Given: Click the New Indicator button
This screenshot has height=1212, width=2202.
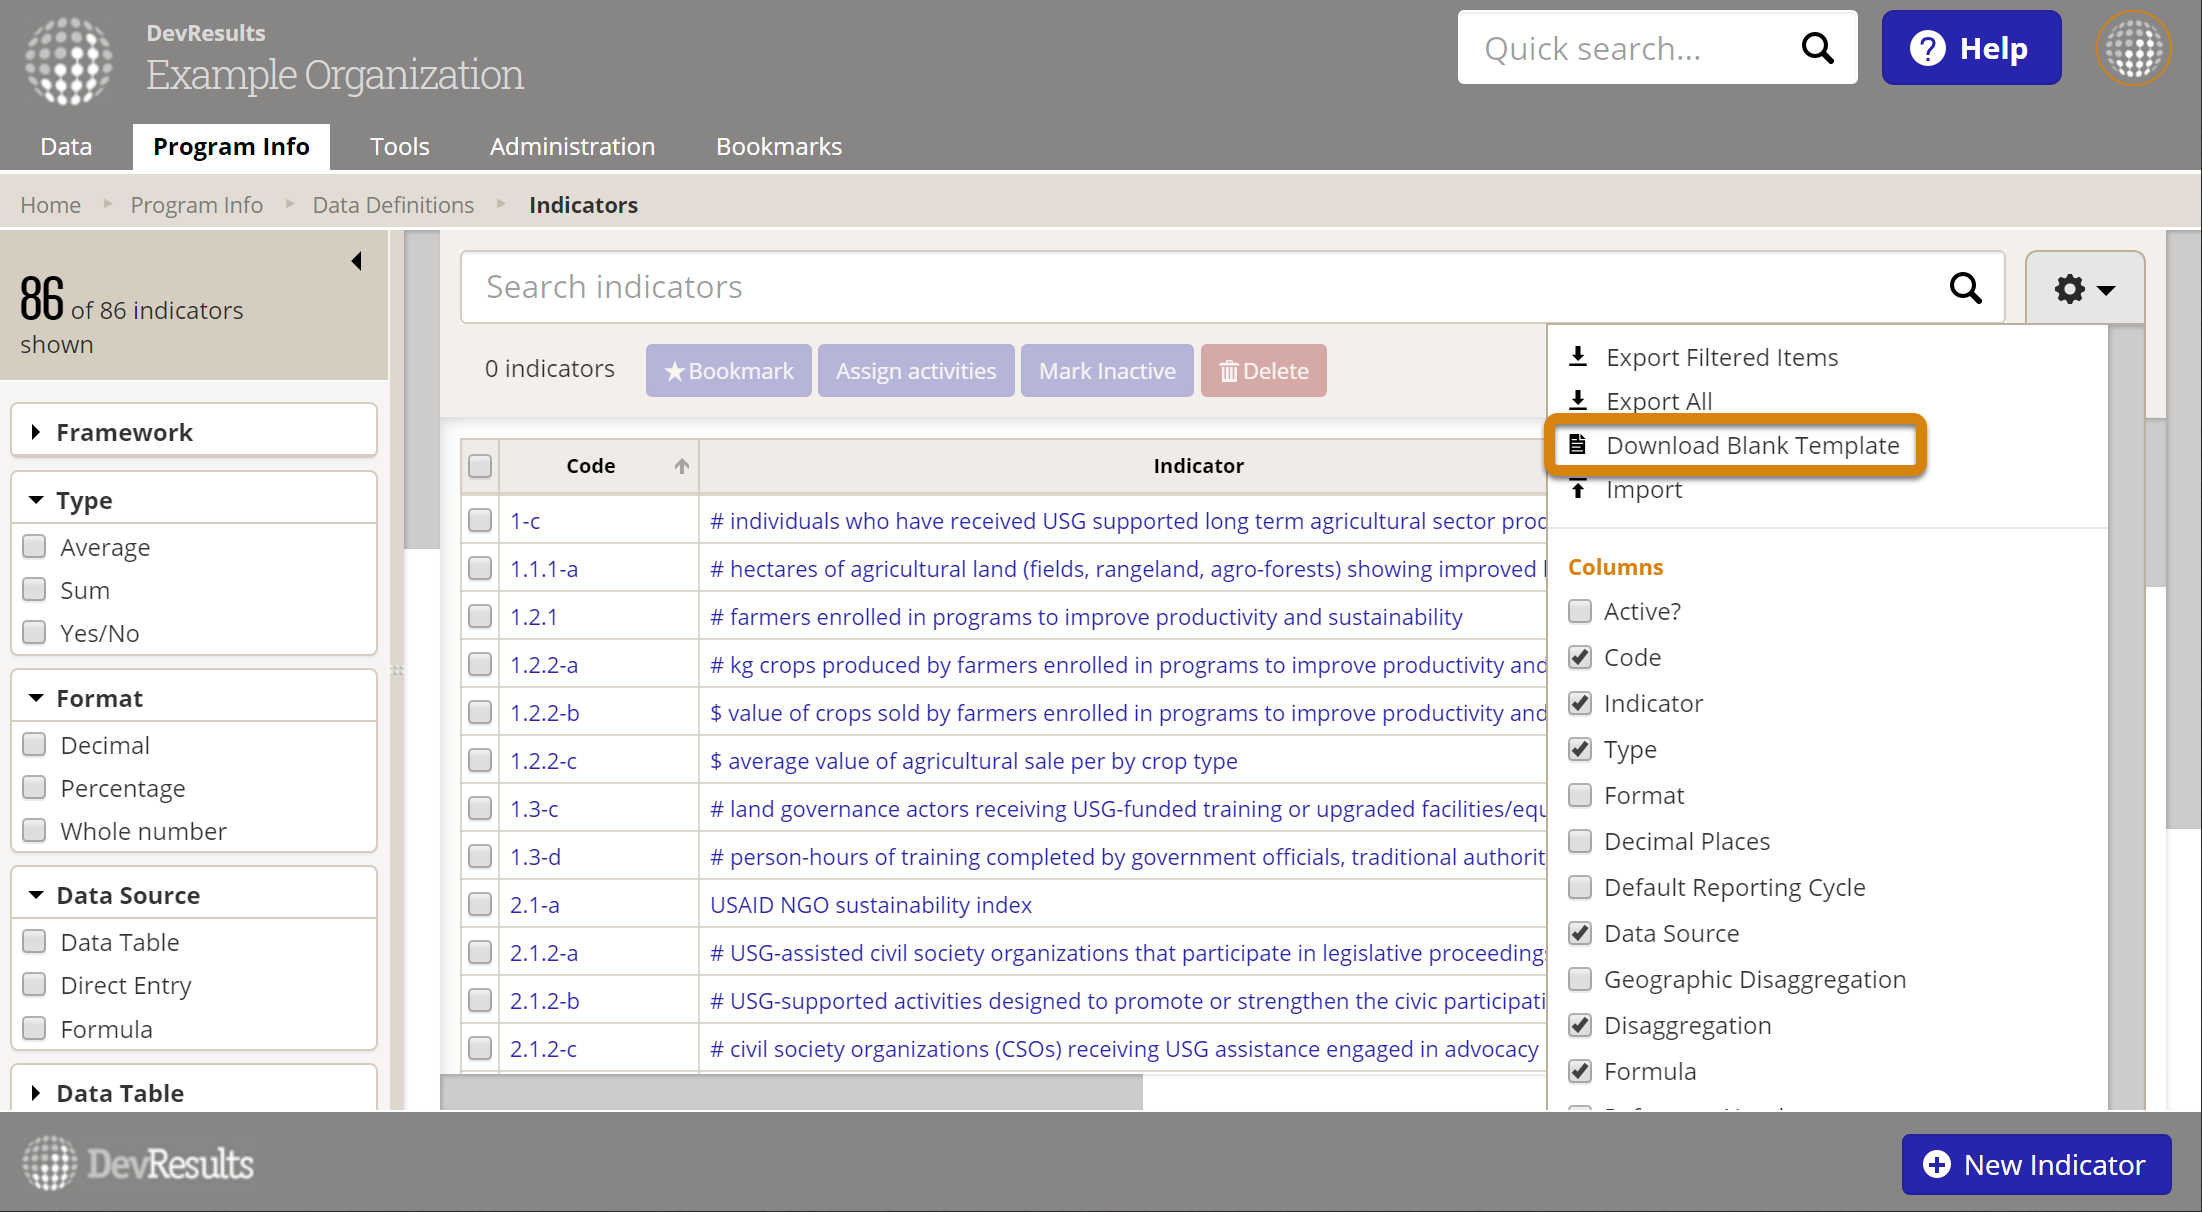Looking at the screenshot, I should pyautogui.click(x=2035, y=1164).
